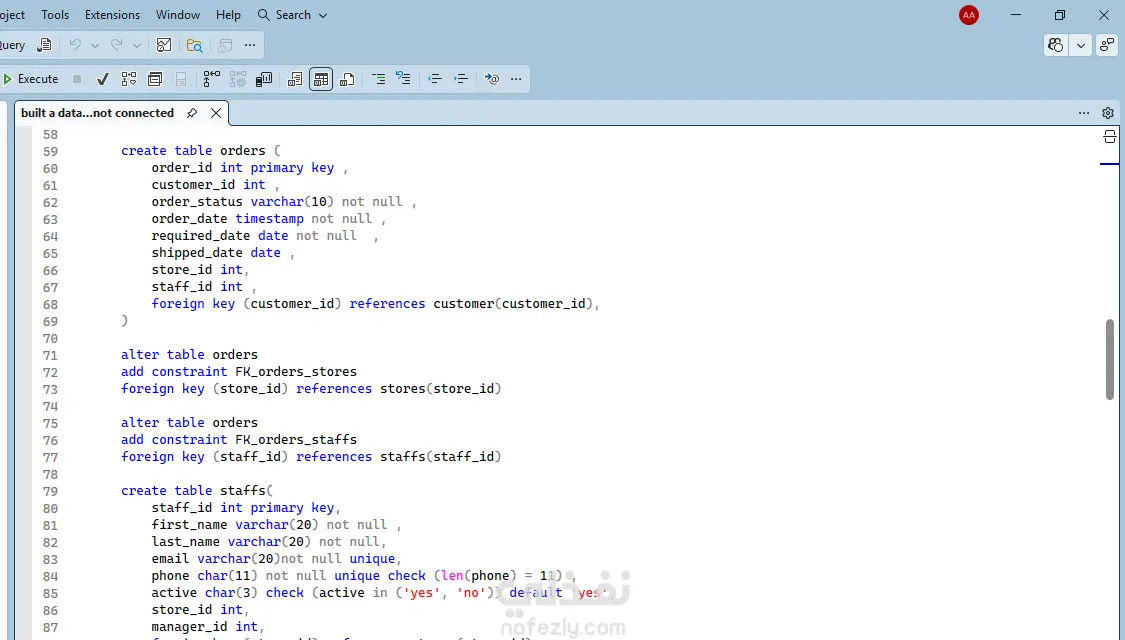Open tab settings gear icon
The width and height of the screenshot is (1125, 640).
[x=1108, y=113]
